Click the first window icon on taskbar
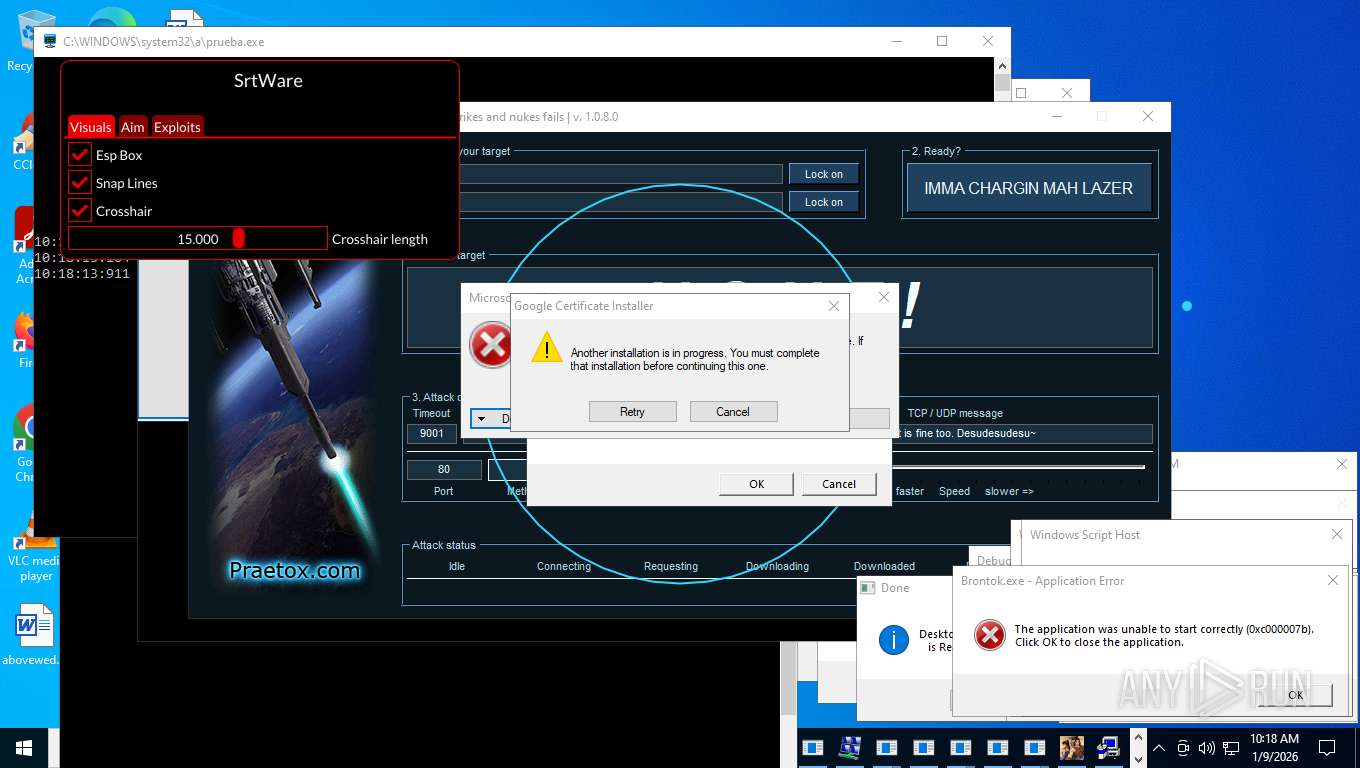 click(813, 747)
